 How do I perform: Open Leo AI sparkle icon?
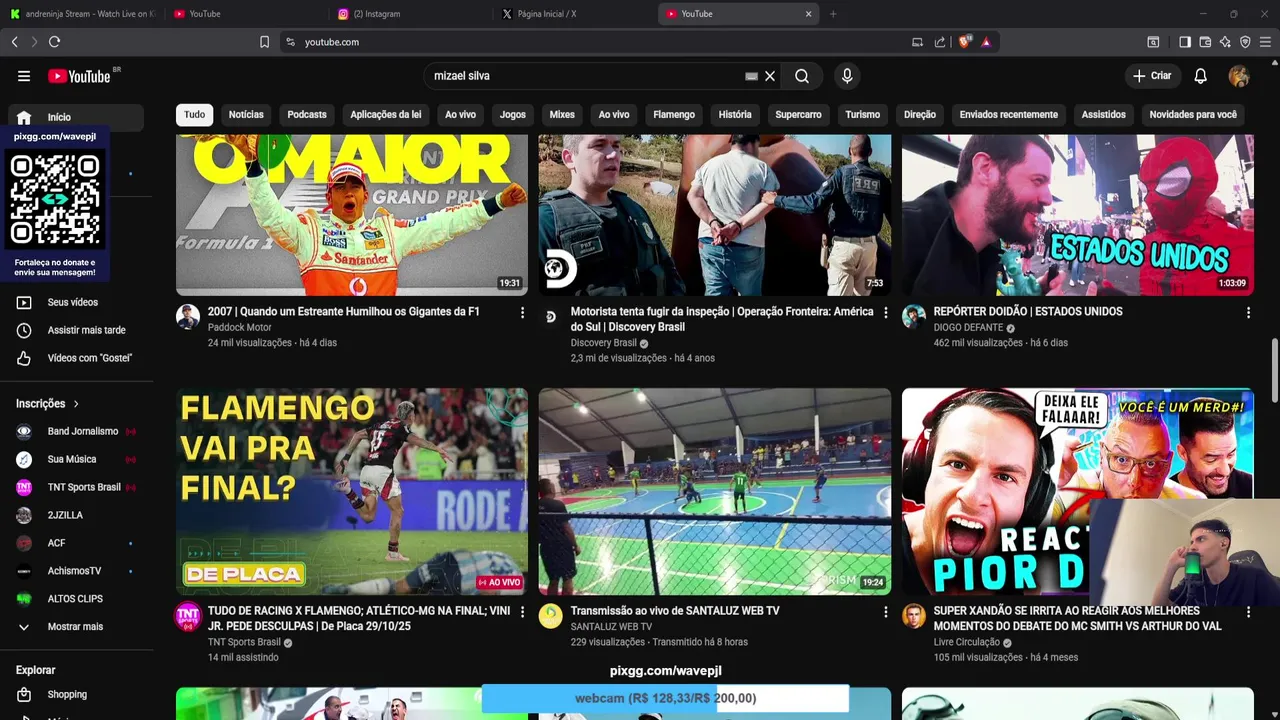(1225, 42)
